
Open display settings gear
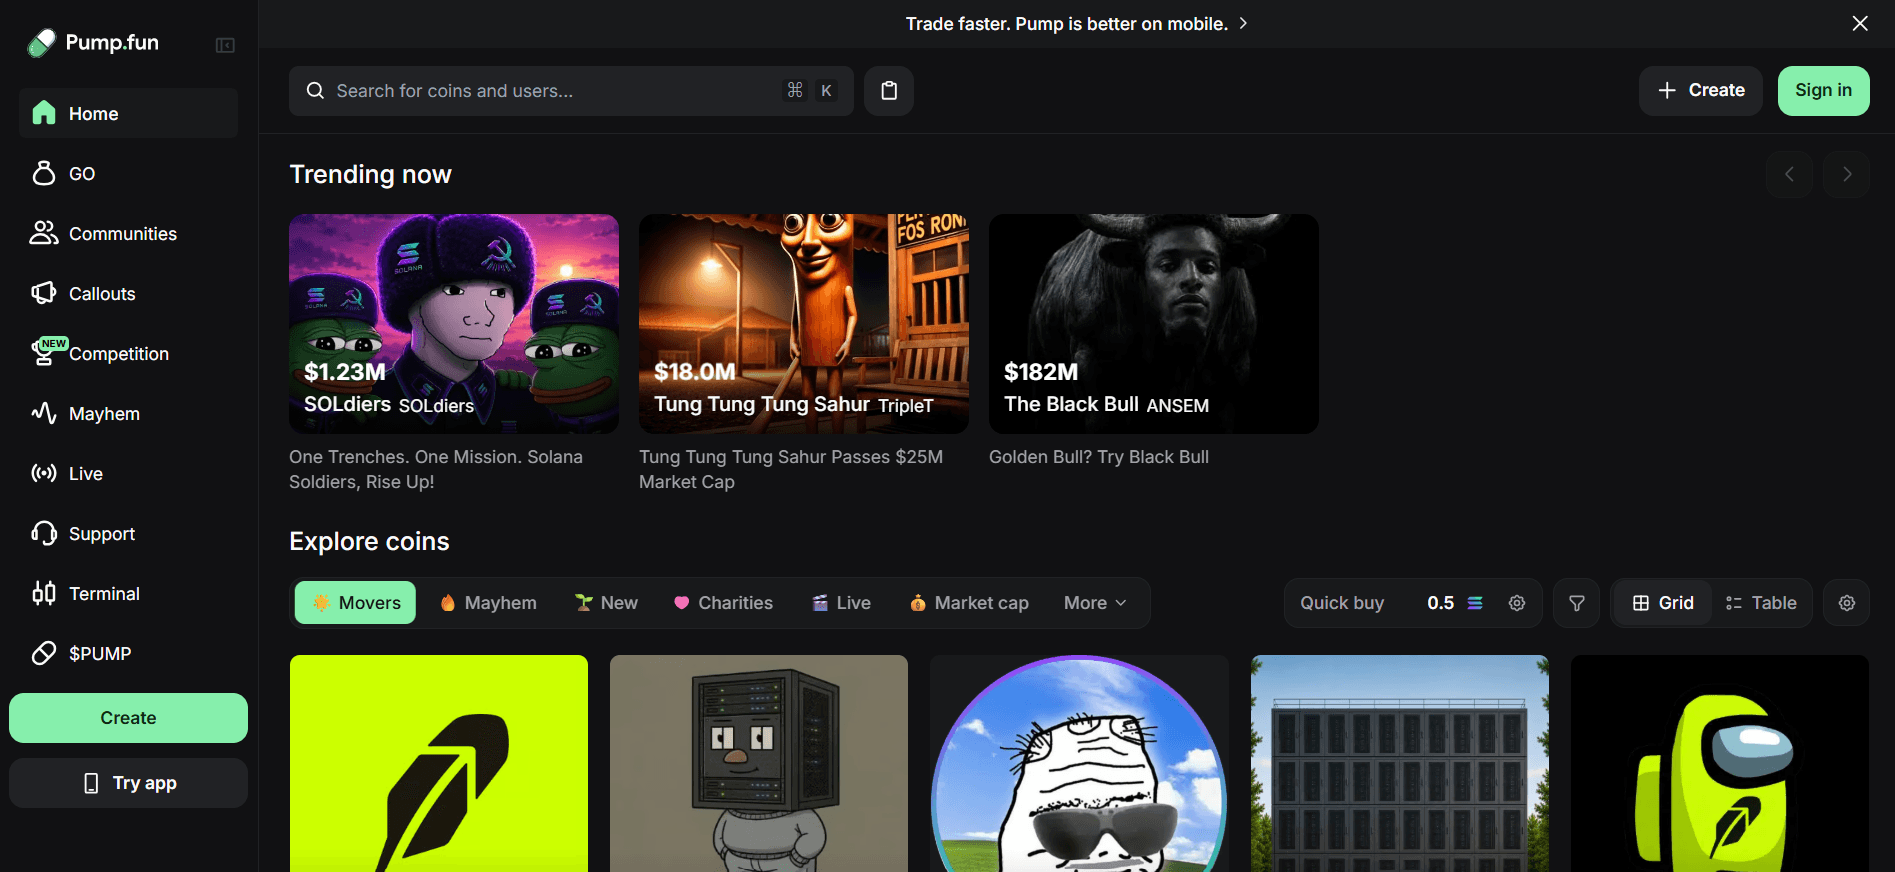[x=1847, y=603]
